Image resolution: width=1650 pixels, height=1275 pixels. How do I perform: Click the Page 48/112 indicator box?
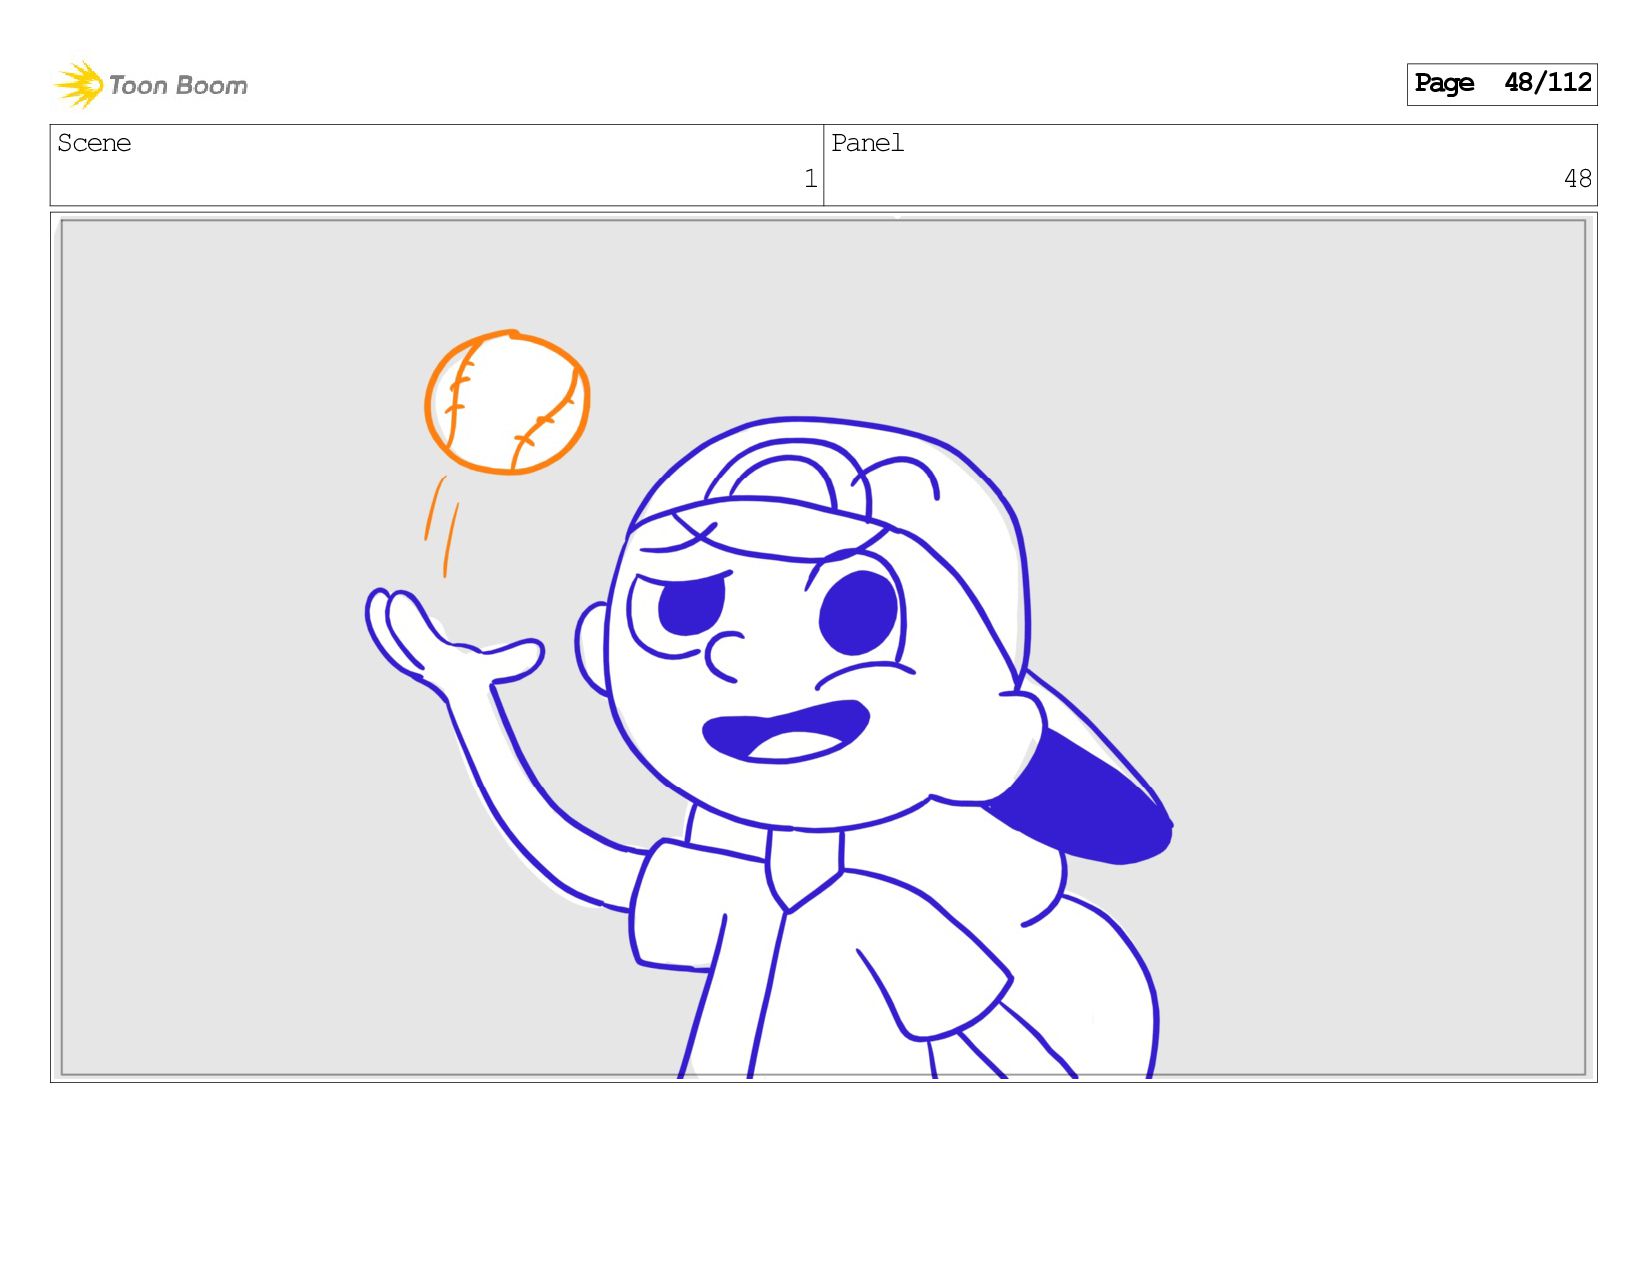click(1501, 84)
